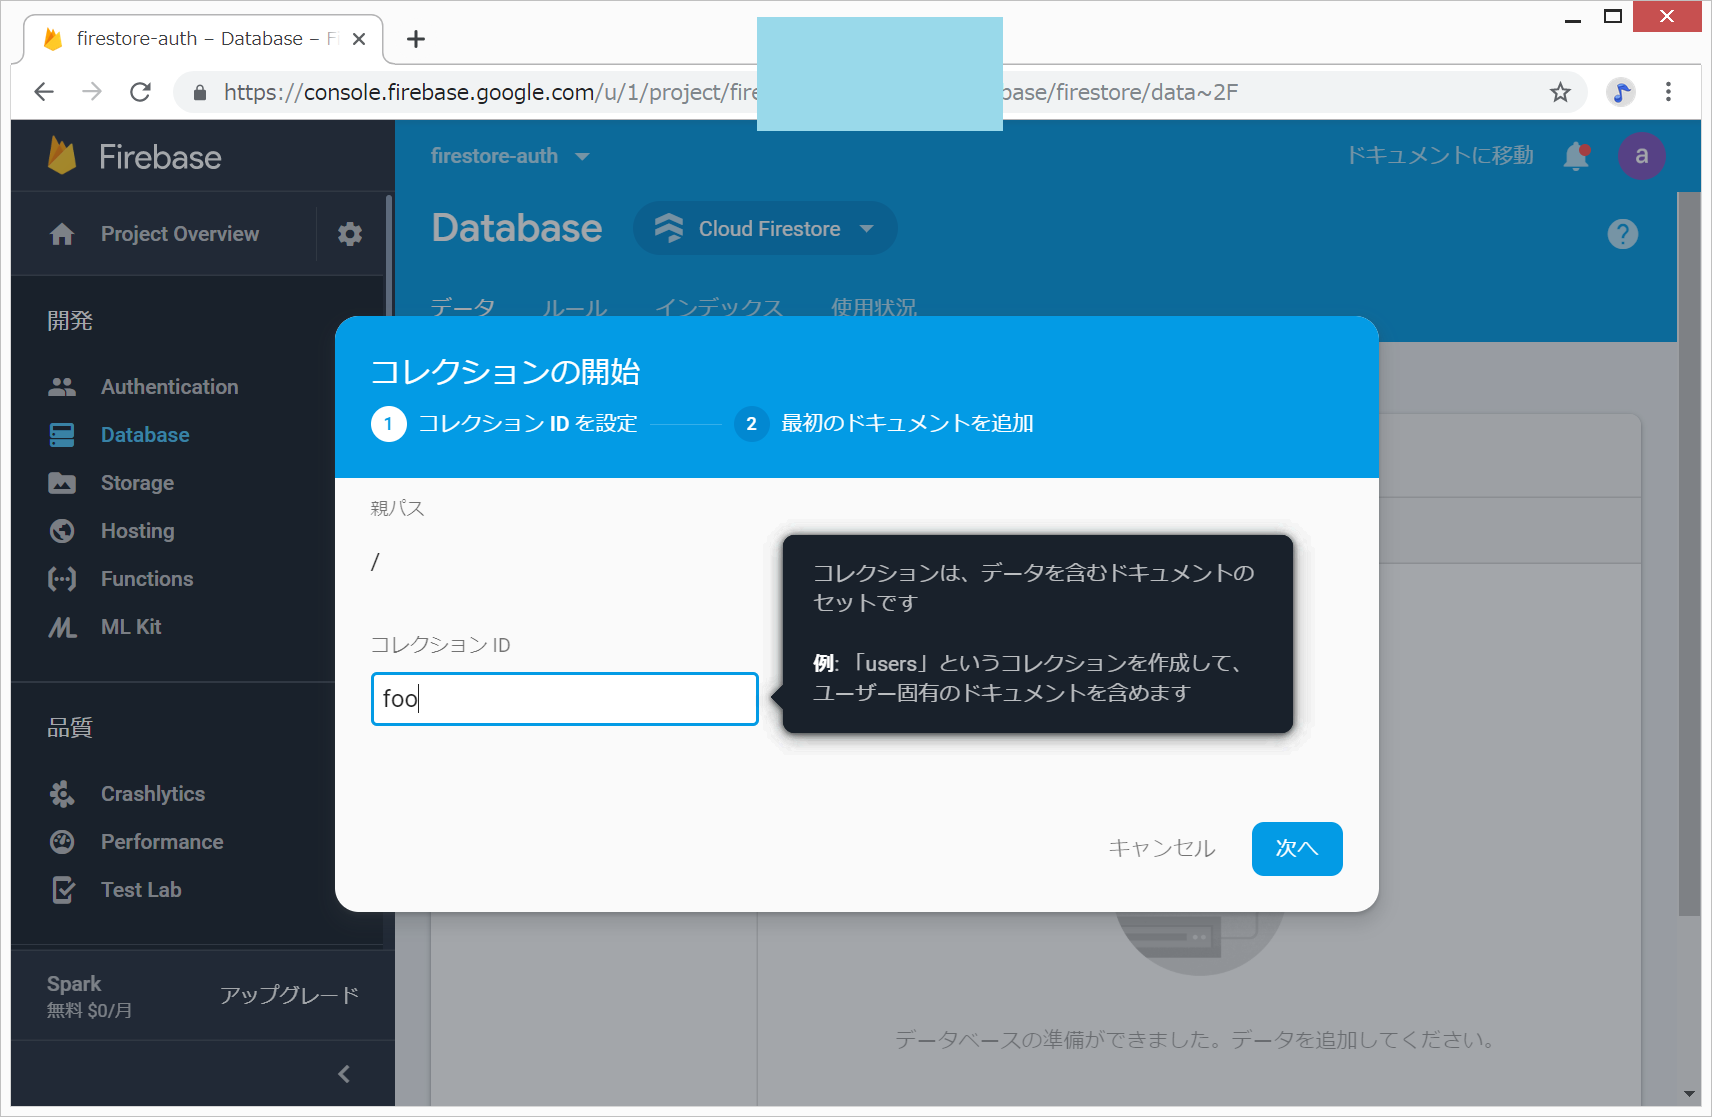This screenshot has width=1712, height=1117.
Task: Click the browser address bar URL
Action: [730, 92]
